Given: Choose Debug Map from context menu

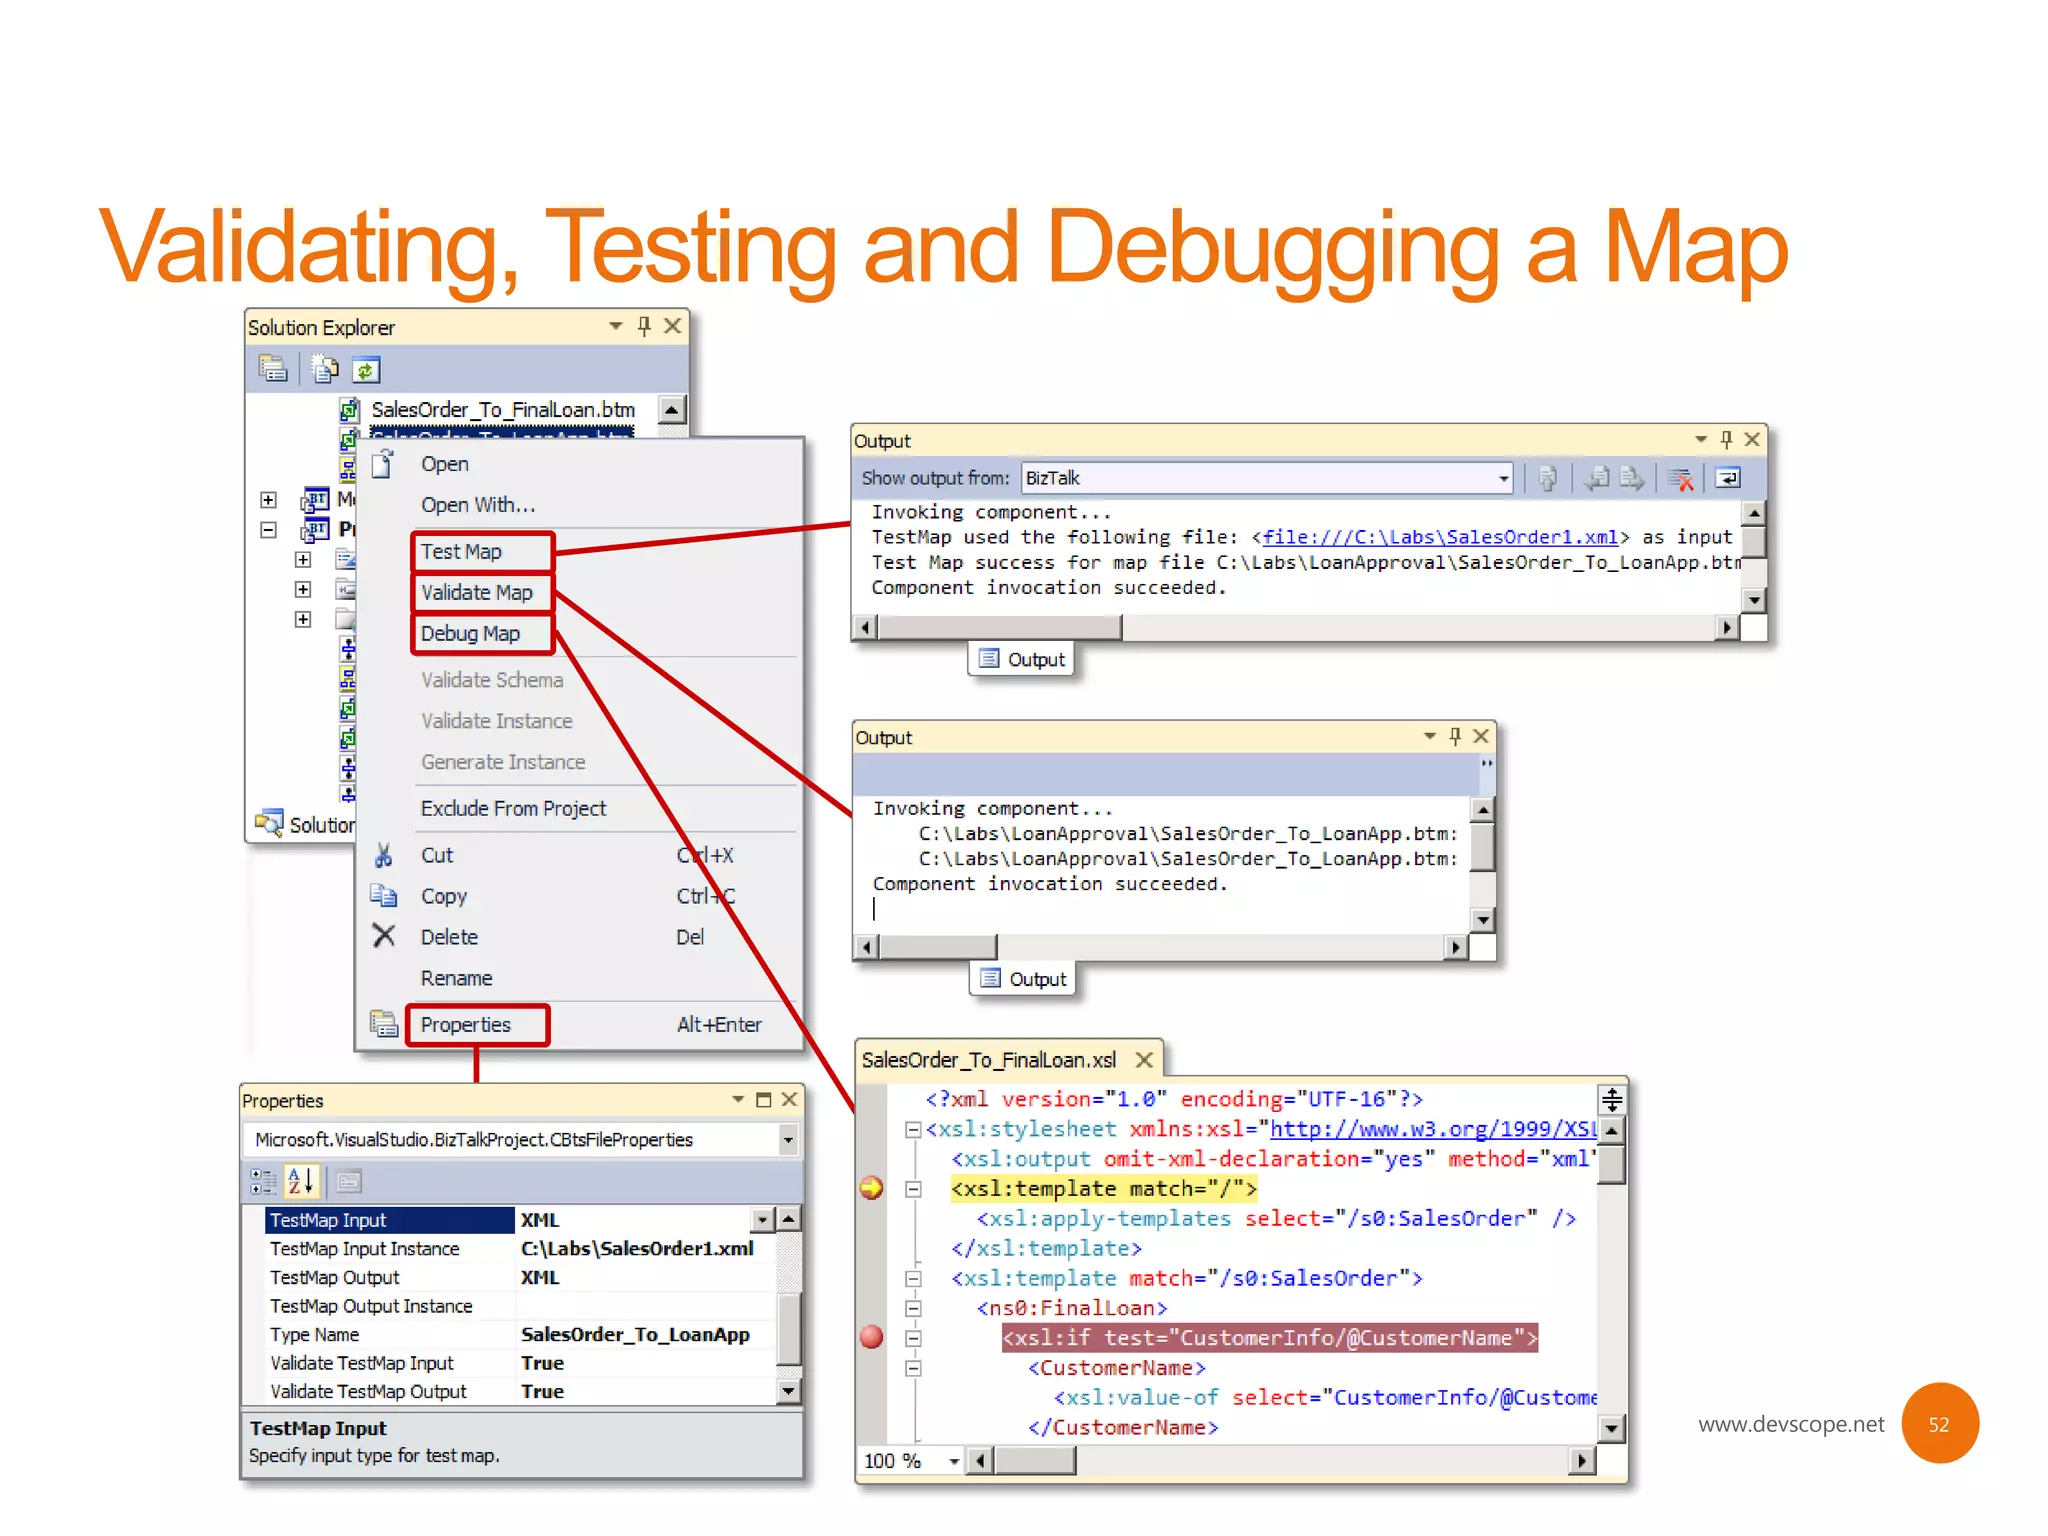Looking at the screenshot, I should [x=481, y=633].
